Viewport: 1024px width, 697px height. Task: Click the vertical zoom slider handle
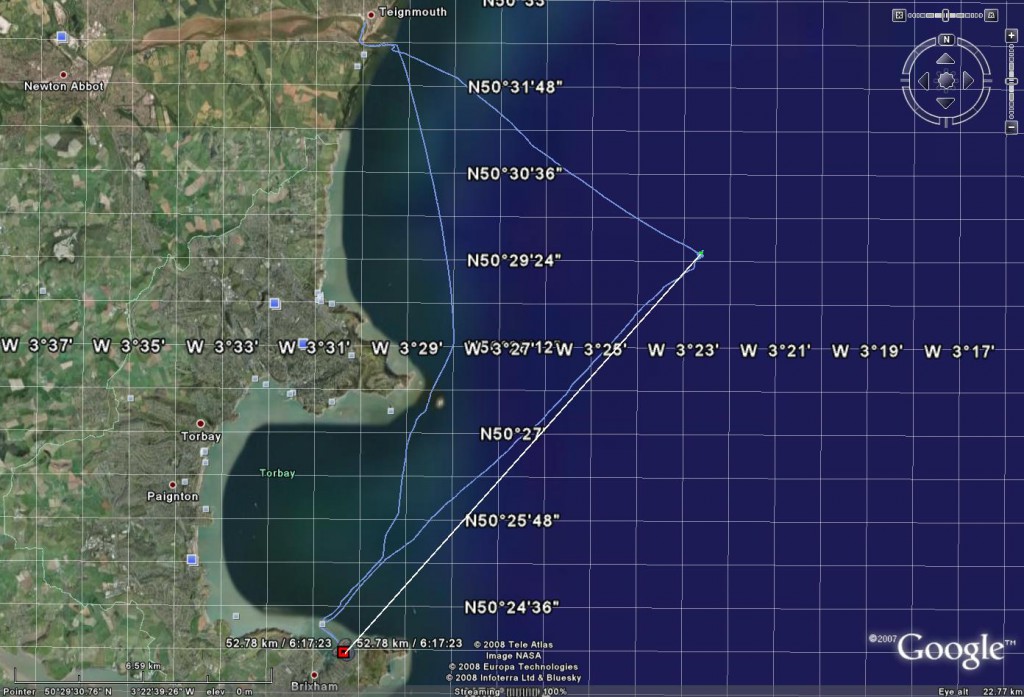(x=1012, y=82)
